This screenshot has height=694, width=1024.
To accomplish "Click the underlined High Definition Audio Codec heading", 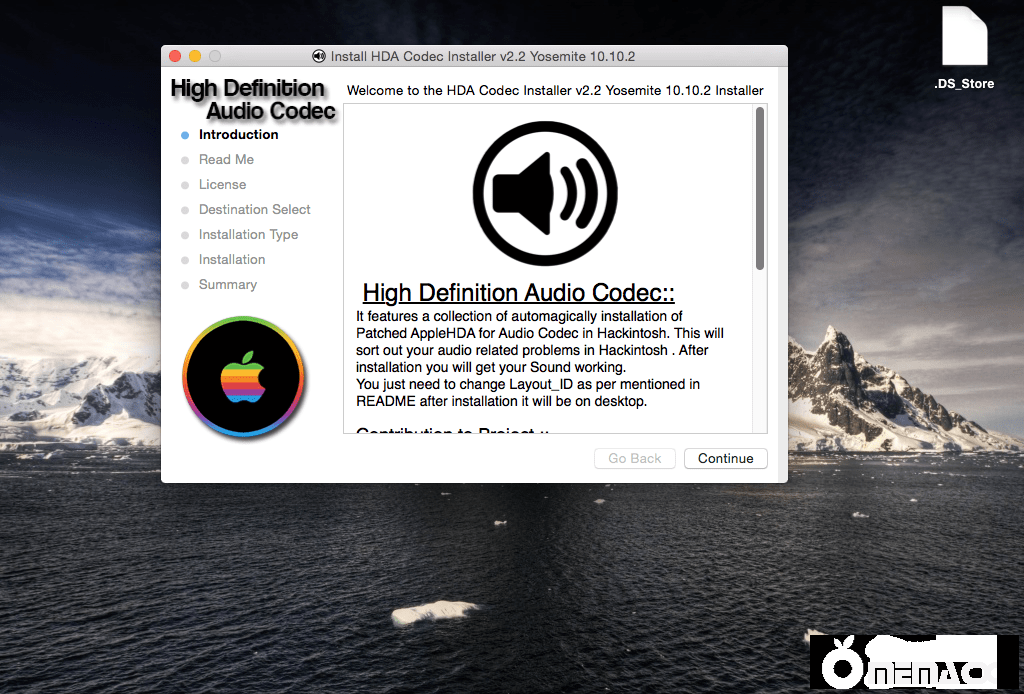I will coord(518,293).
